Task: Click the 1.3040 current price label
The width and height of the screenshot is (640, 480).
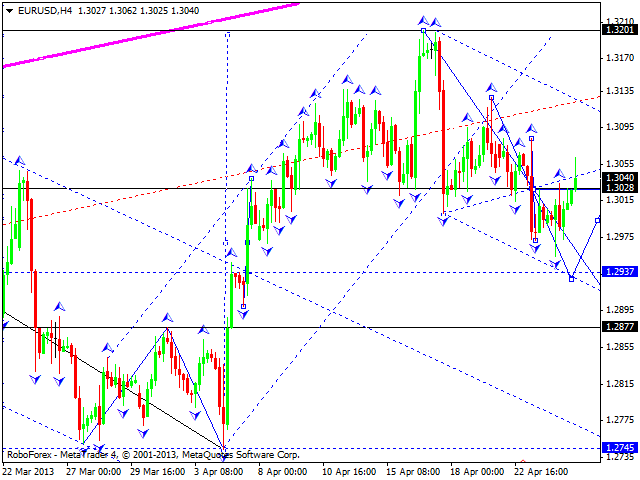Action: tap(619, 177)
